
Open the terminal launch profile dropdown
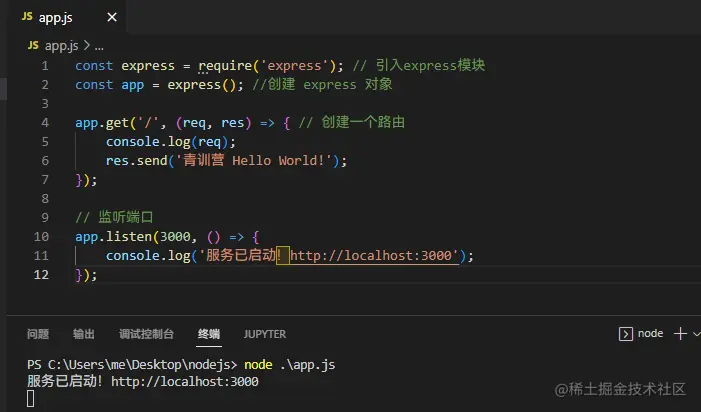(696, 333)
